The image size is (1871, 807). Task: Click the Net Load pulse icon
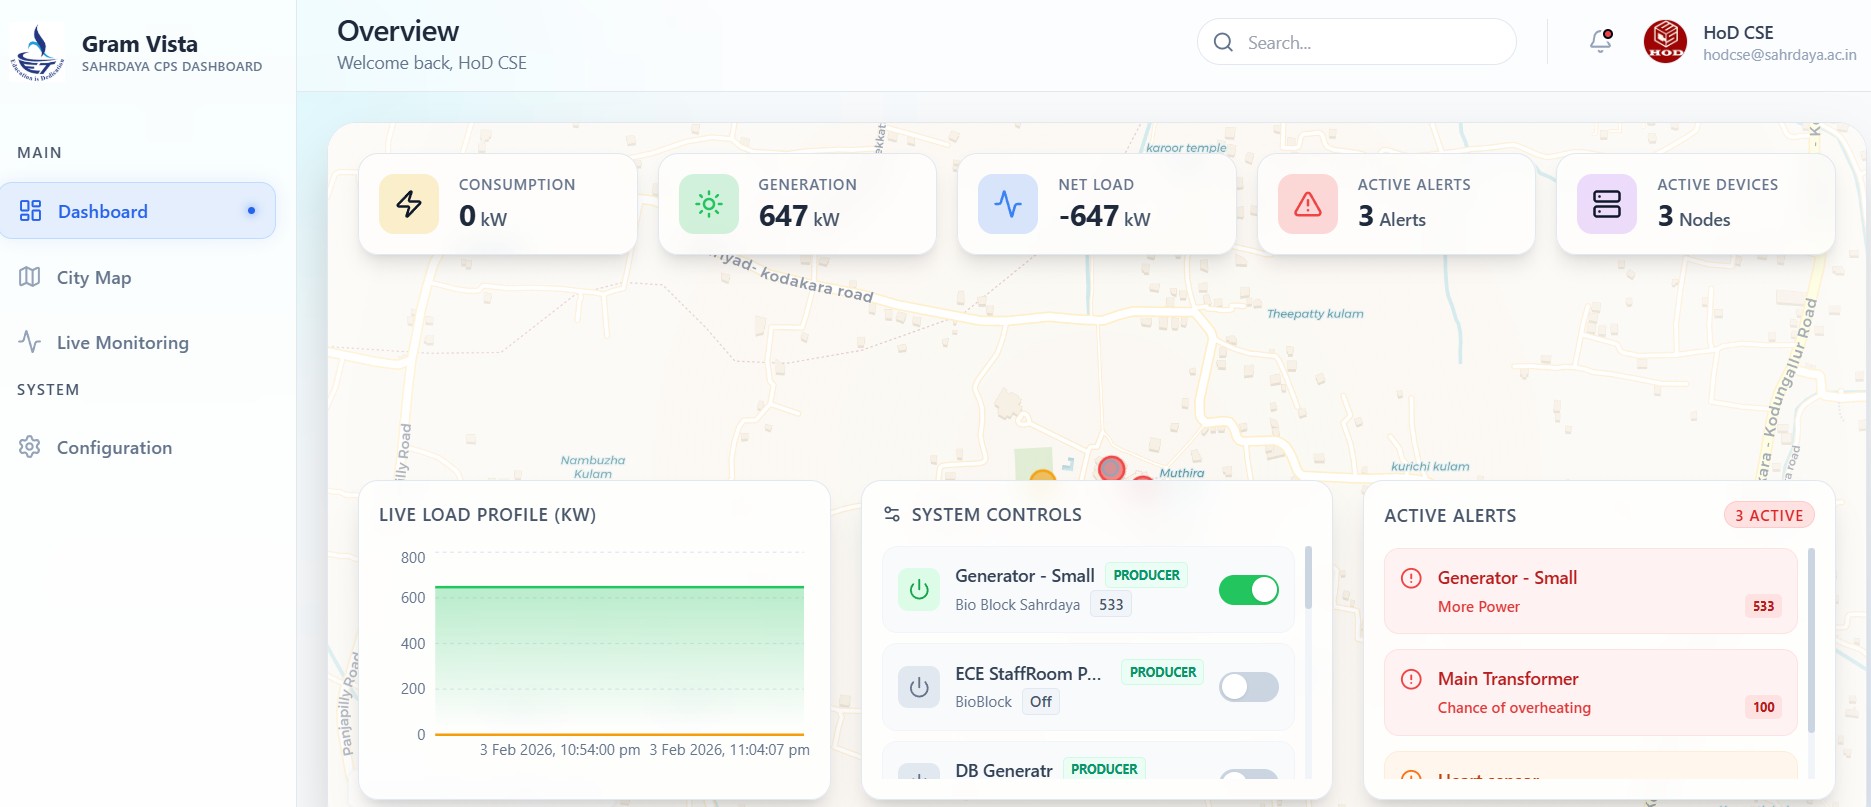pyautogui.click(x=1008, y=204)
